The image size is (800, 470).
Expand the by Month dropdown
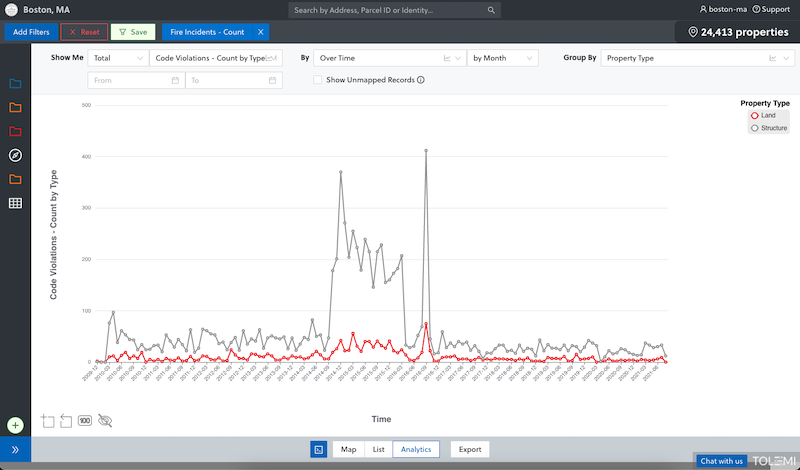(x=503, y=58)
